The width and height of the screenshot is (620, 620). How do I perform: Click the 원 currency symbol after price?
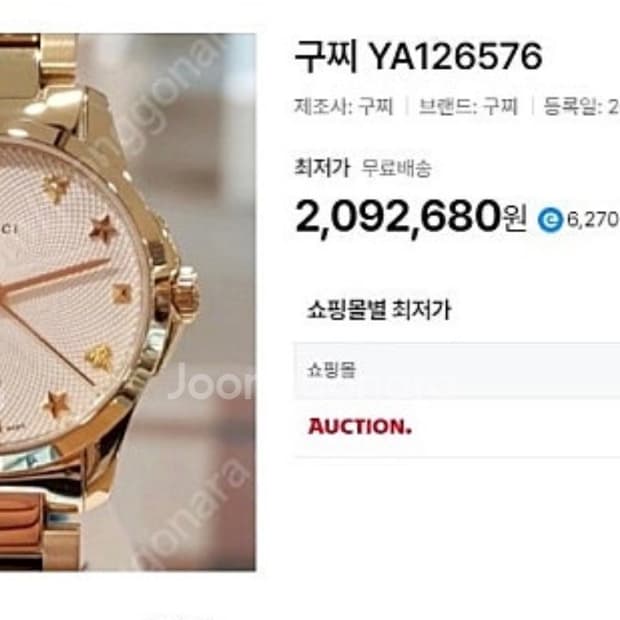point(515,219)
